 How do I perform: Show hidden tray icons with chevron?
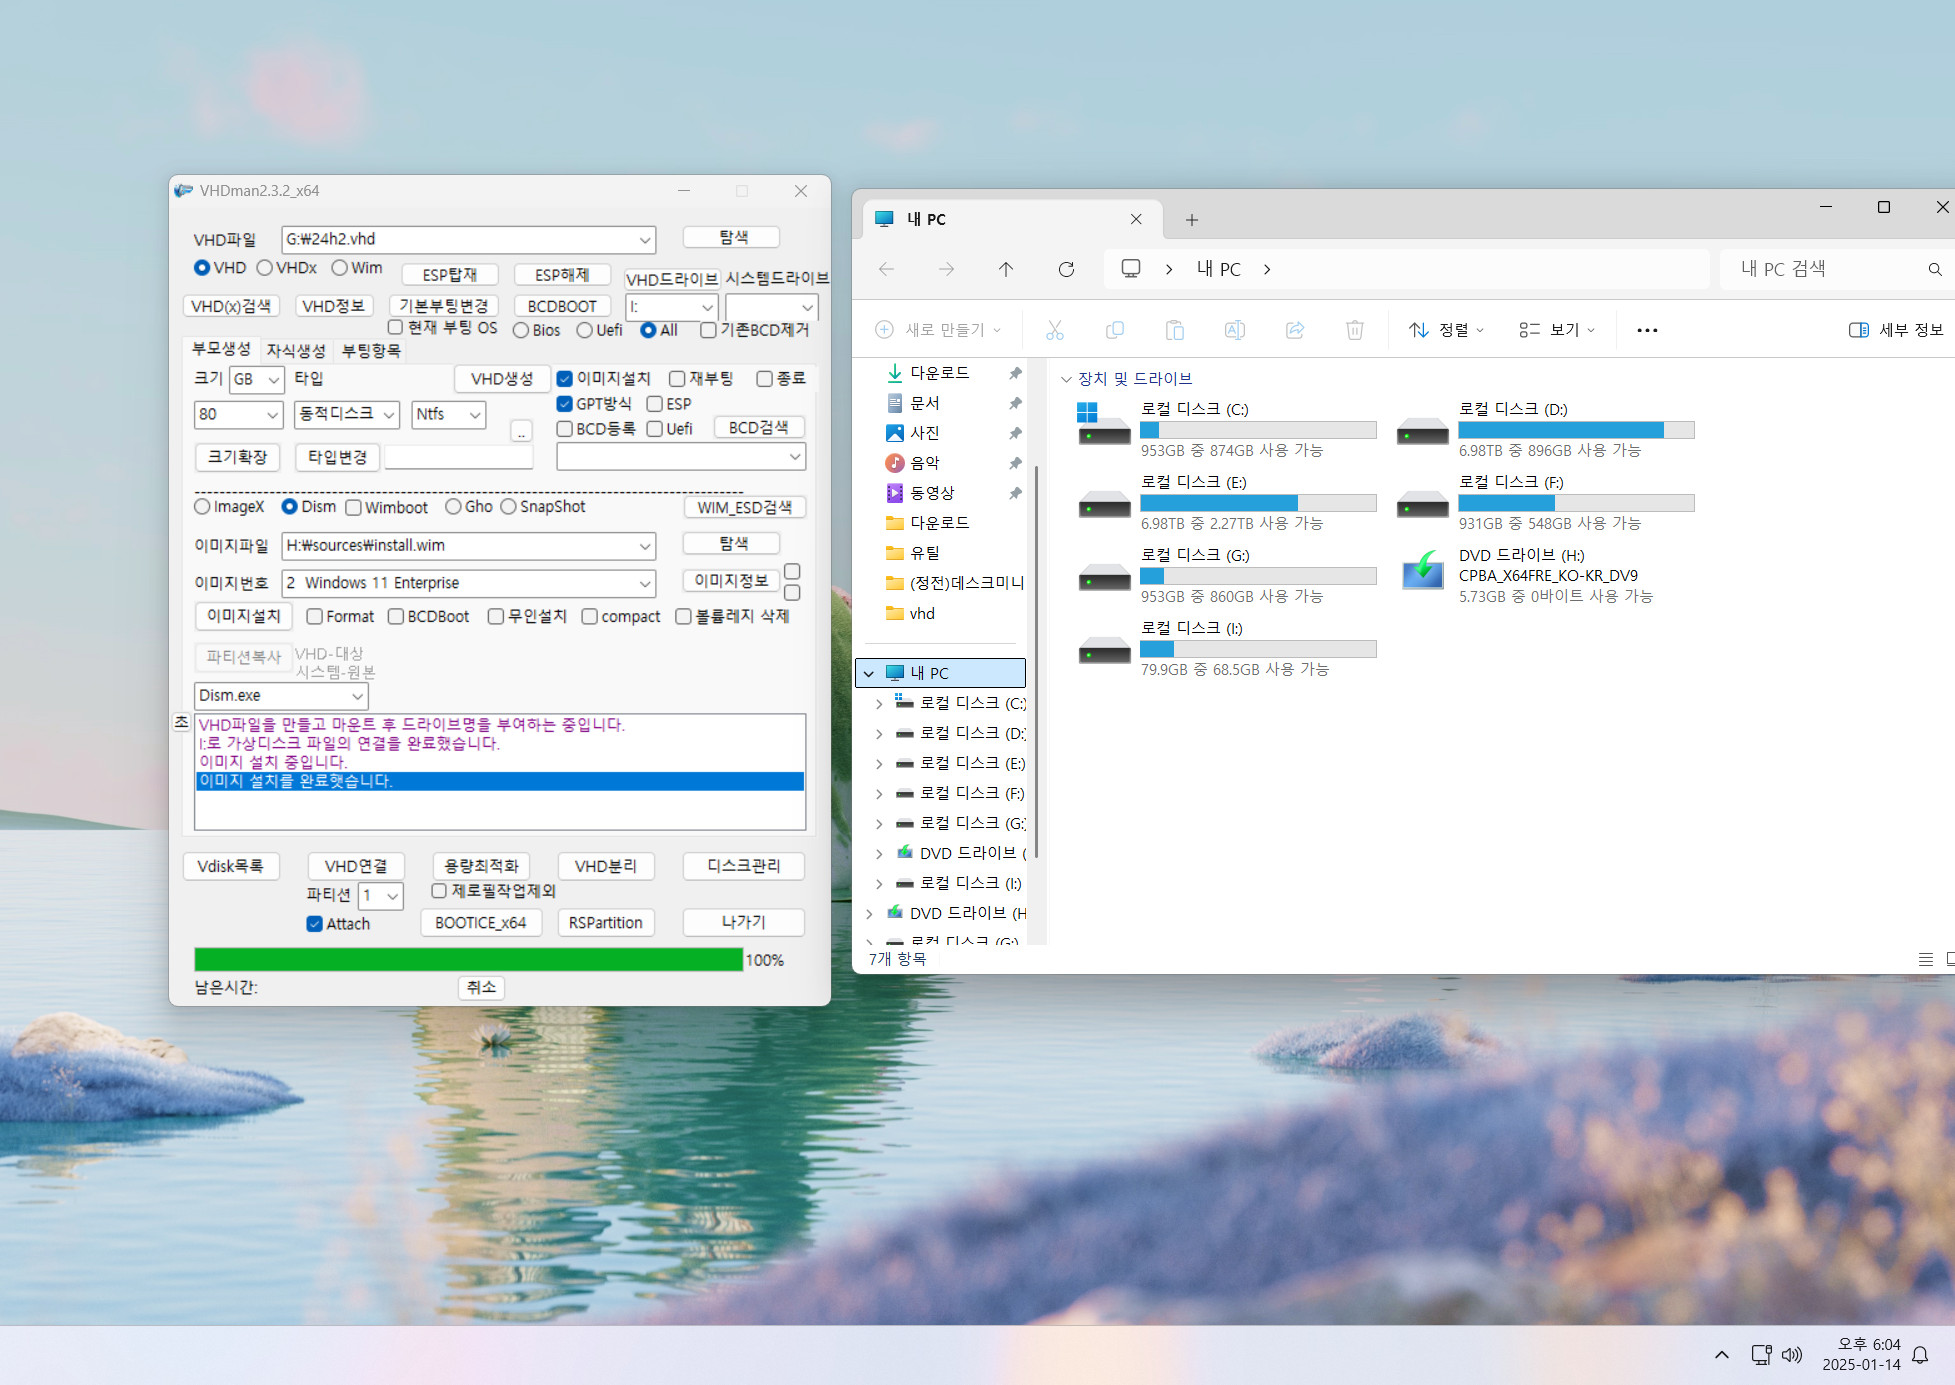point(1721,1355)
